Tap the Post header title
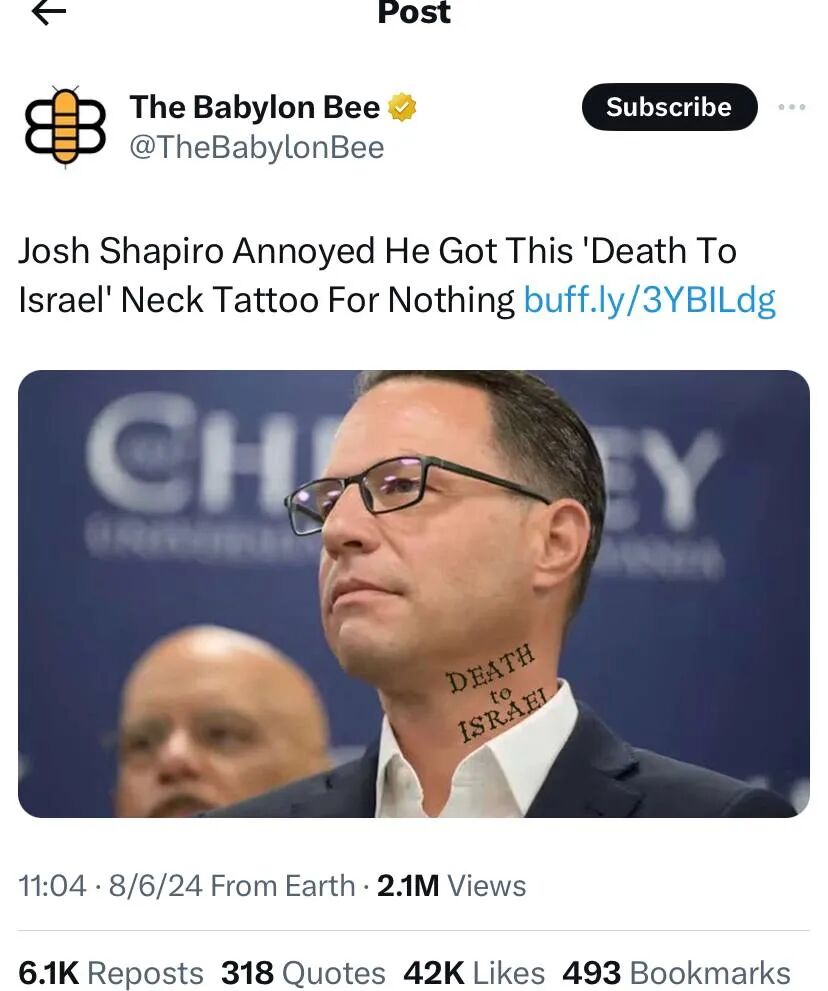 [414, 13]
